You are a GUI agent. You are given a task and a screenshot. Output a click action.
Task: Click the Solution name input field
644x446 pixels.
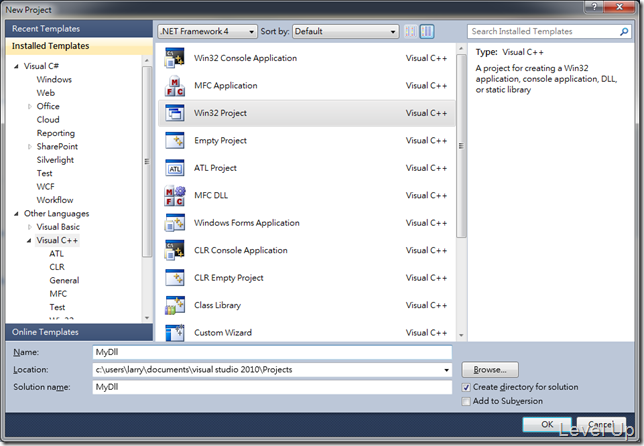point(272,387)
